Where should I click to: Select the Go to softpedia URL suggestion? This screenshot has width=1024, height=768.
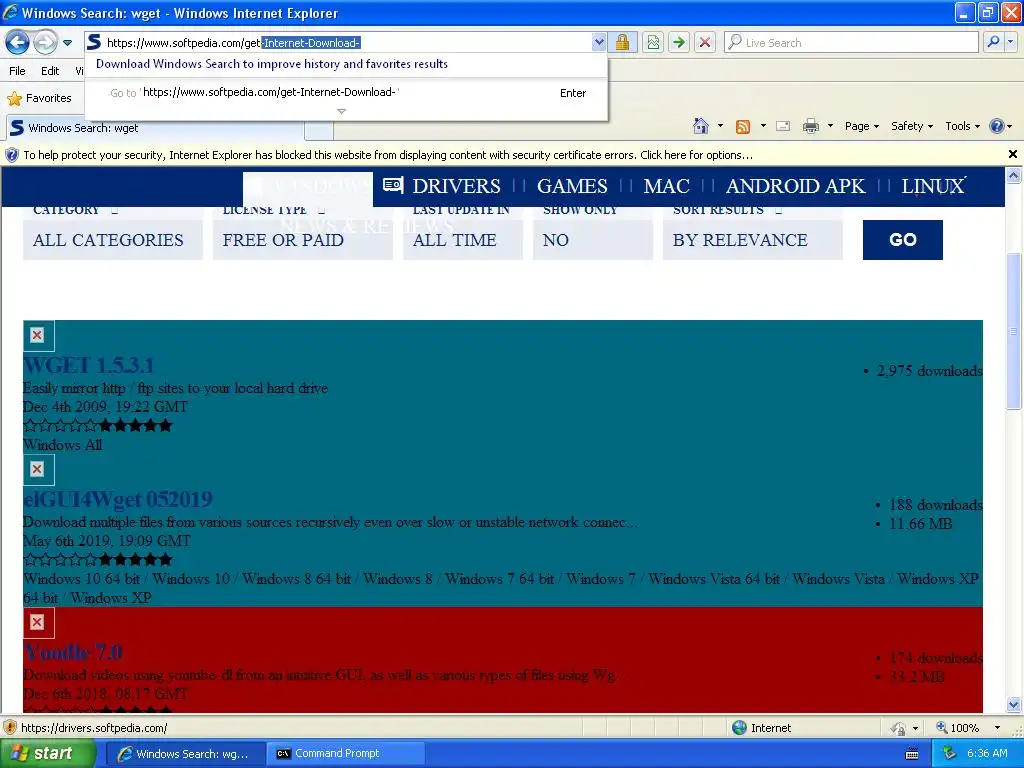[346, 93]
